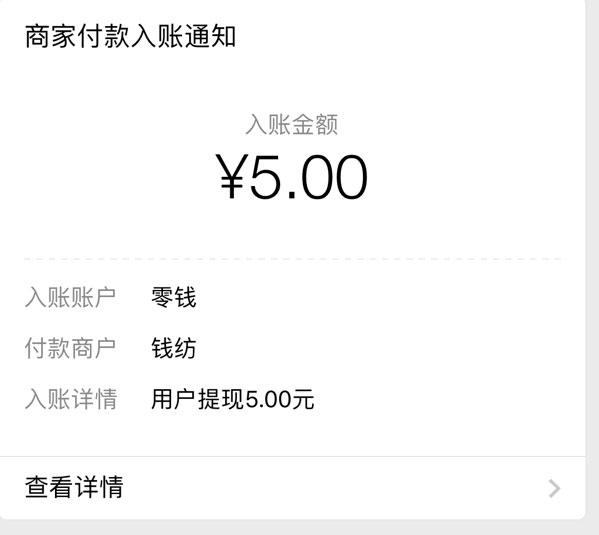Tap the decimal digits of ¥5.00

334,177
